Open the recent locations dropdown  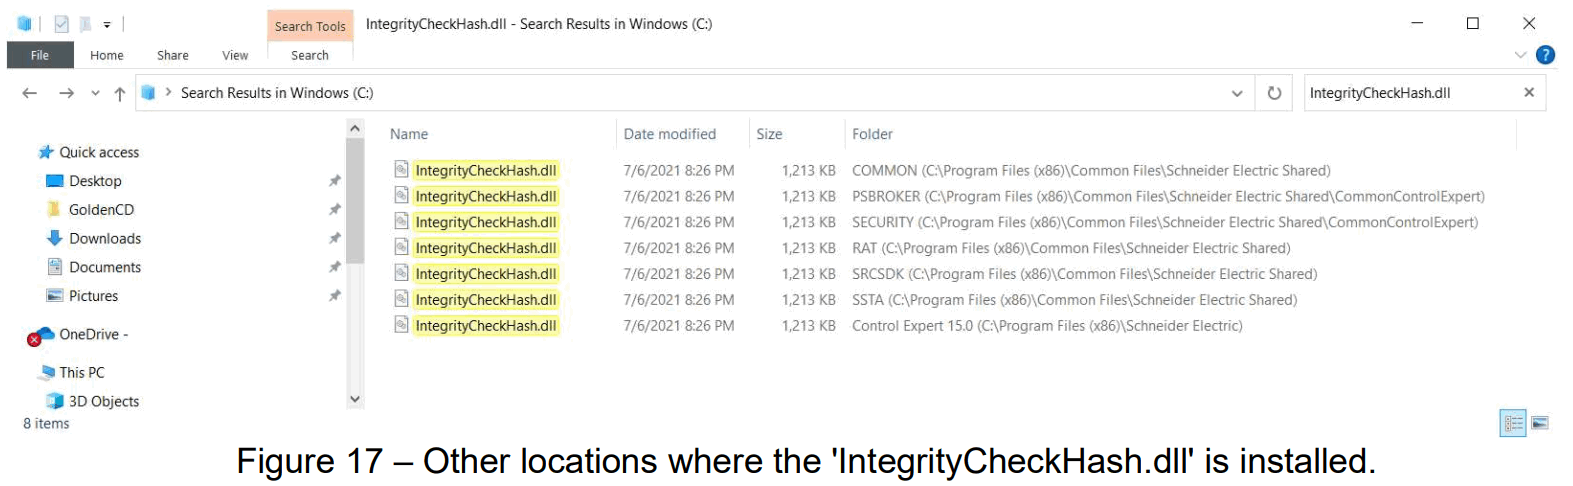[95, 93]
